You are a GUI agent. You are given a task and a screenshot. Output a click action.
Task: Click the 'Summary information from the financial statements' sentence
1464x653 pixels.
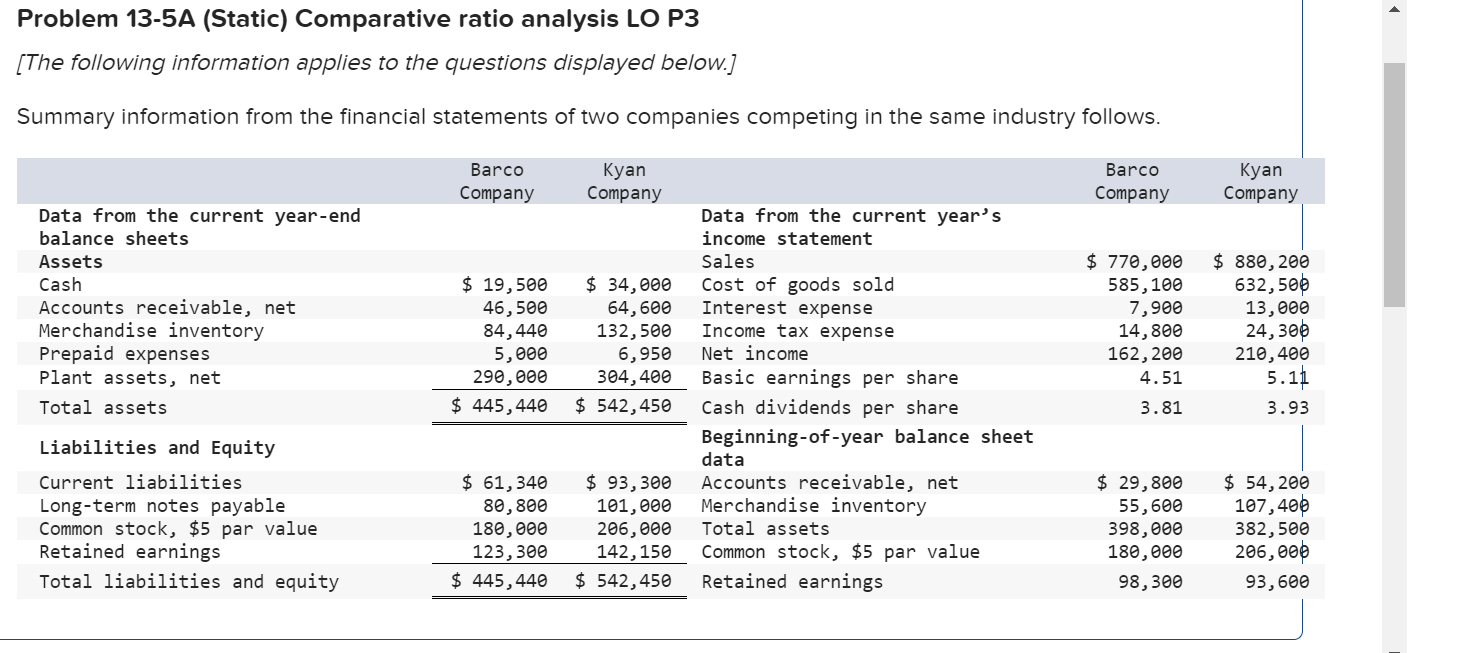click(x=590, y=117)
